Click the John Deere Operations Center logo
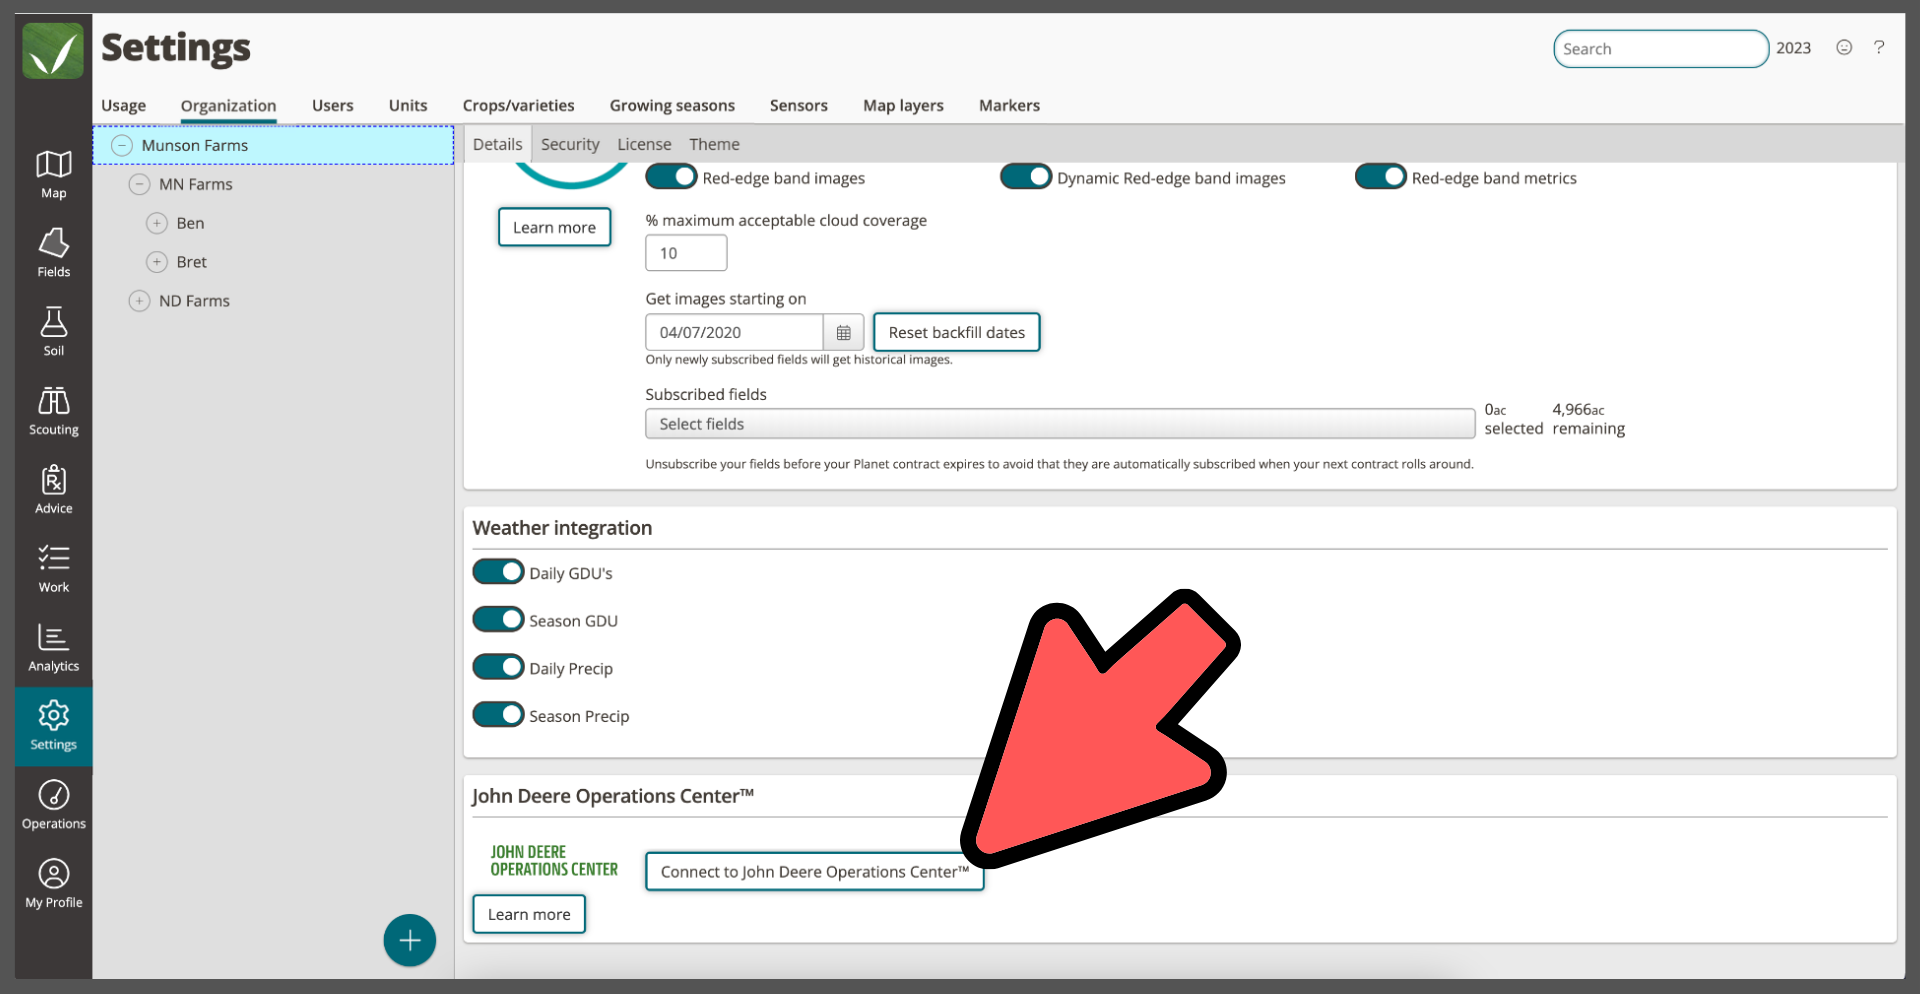The image size is (1920, 996). point(554,862)
